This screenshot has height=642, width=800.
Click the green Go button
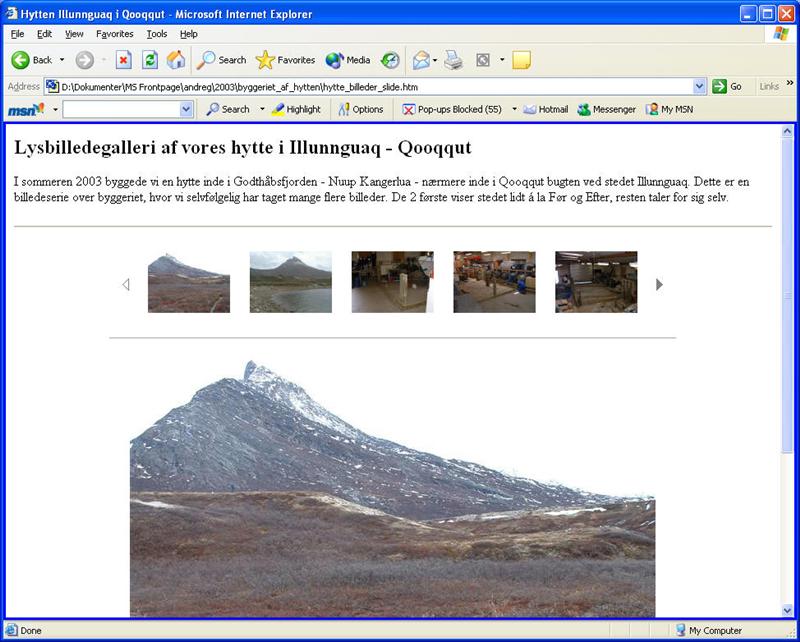pyautogui.click(x=727, y=87)
